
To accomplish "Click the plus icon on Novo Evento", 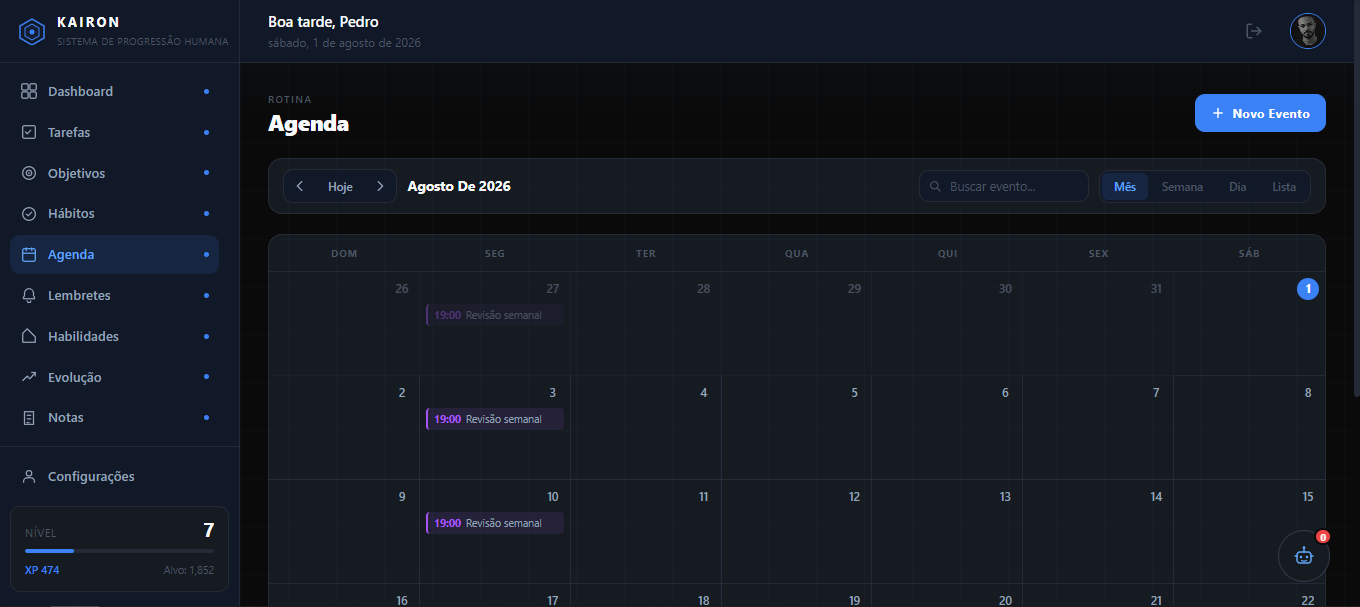I will tap(1218, 113).
